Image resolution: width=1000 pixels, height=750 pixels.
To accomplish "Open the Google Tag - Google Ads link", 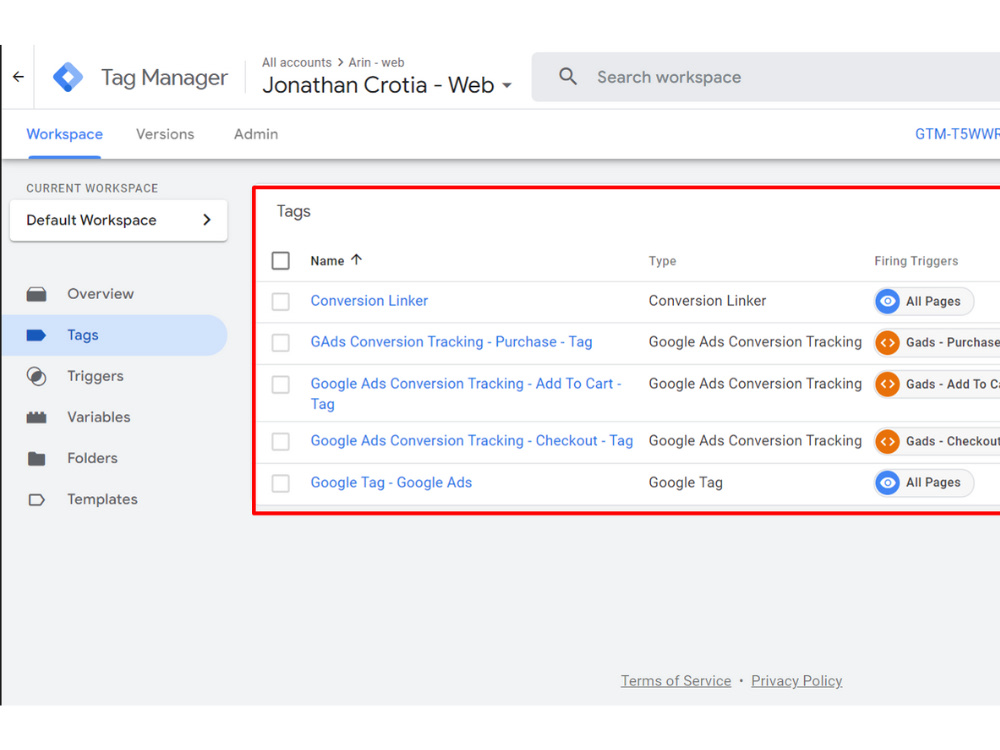I will pos(392,483).
